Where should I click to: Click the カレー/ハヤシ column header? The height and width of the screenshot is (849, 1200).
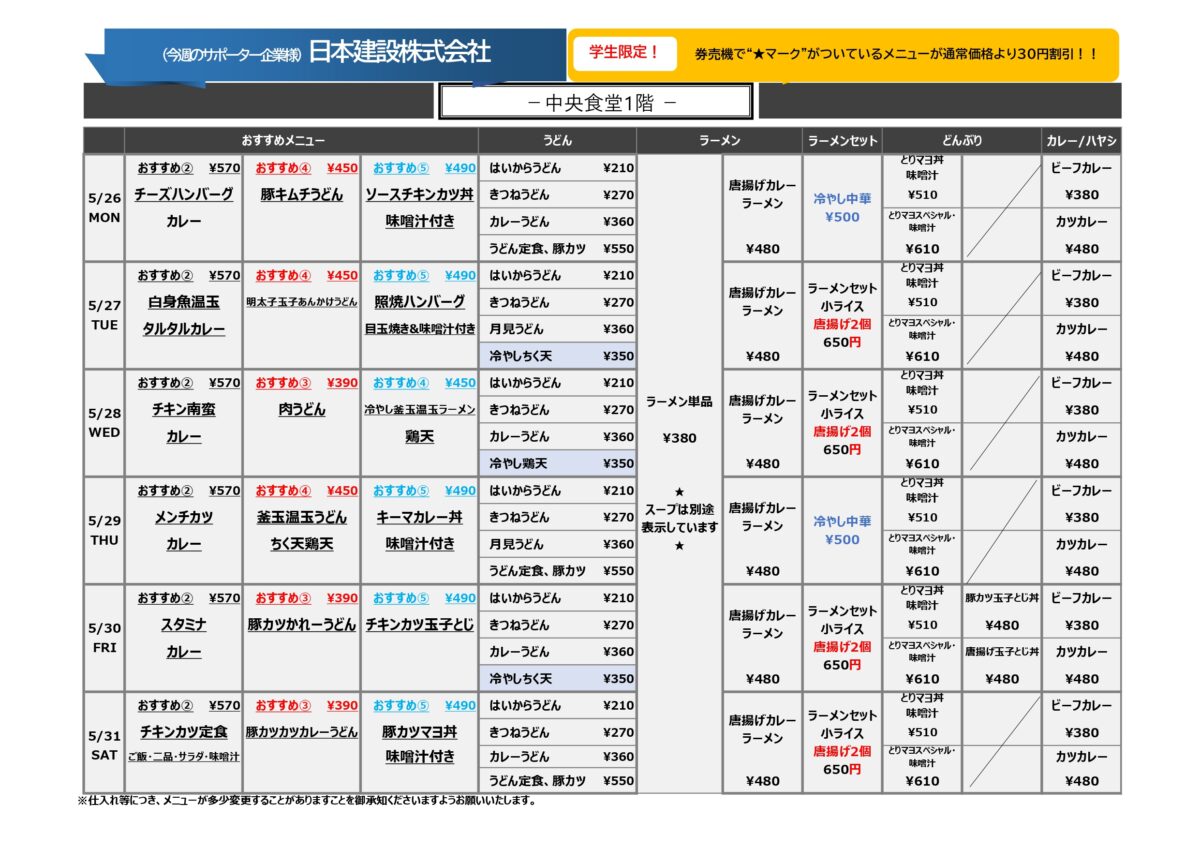(x=1081, y=141)
